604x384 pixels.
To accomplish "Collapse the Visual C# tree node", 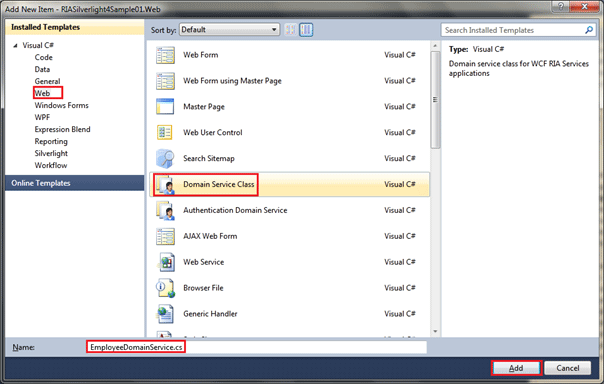I will [x=15, y=45].
